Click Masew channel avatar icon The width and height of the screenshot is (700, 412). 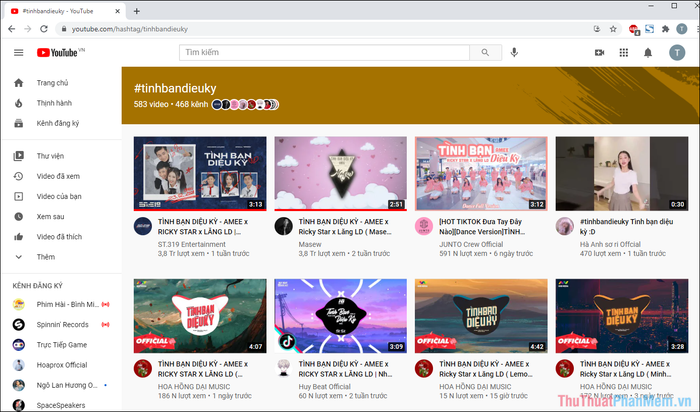pos(283,226)
